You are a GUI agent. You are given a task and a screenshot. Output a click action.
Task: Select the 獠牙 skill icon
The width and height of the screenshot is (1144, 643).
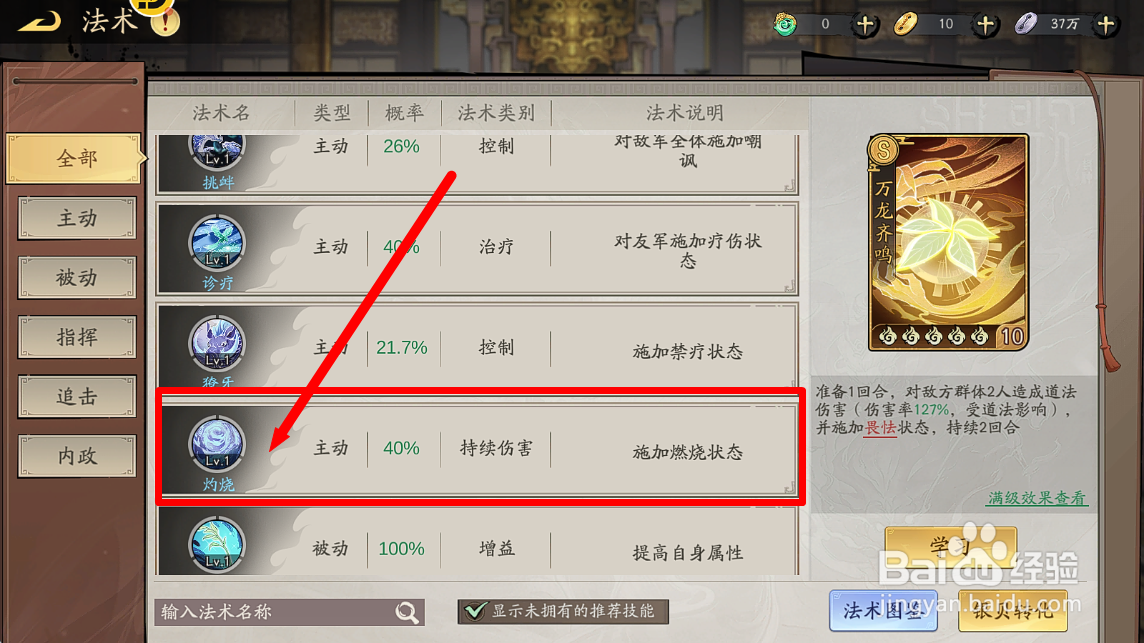coord(217,344)
